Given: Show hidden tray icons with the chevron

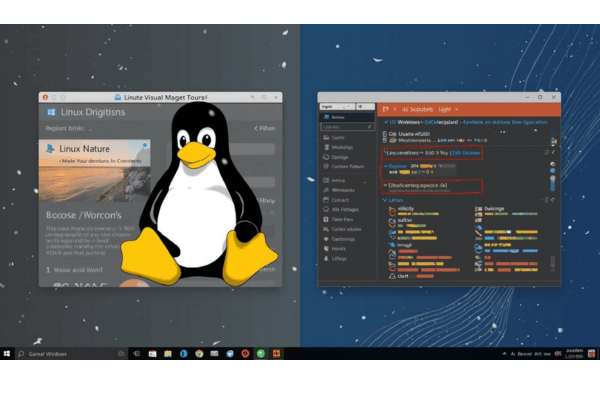Looking at the screenshot, I should (x=504, y=354).
